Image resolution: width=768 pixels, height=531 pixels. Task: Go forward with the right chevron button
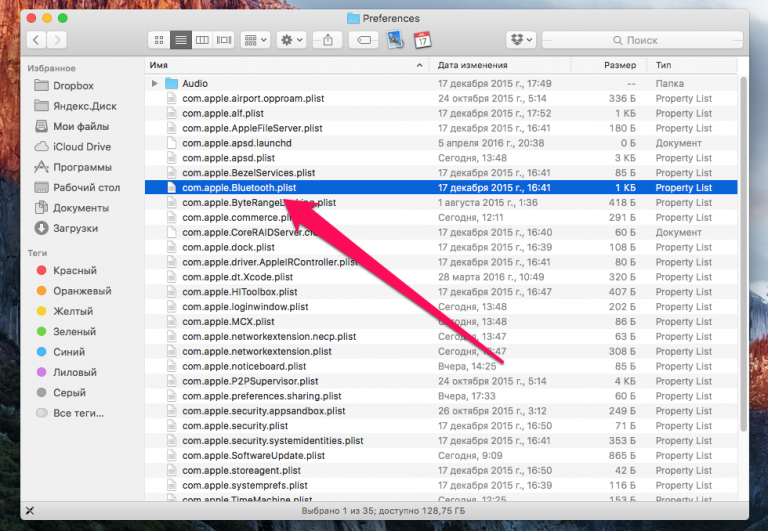(57, 40)
